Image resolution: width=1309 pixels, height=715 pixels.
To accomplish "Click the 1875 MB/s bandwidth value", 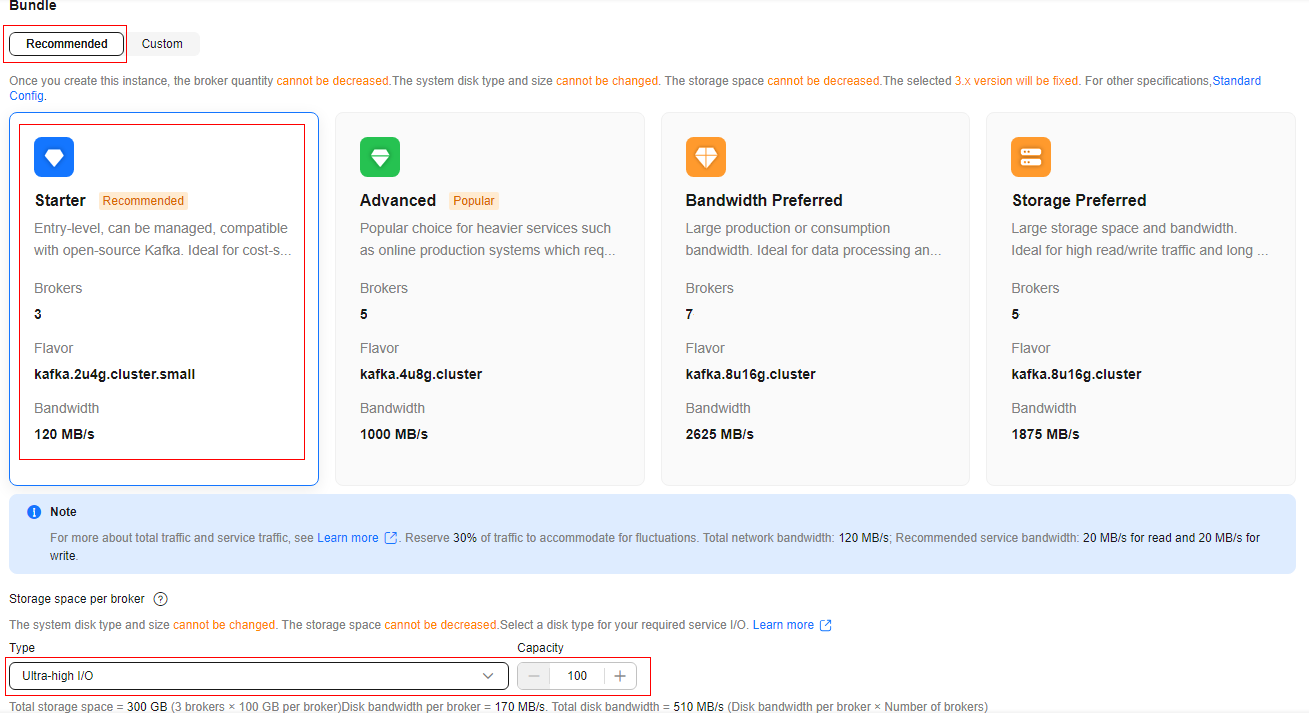I will pyautogui.click(x=1046, y=434).
